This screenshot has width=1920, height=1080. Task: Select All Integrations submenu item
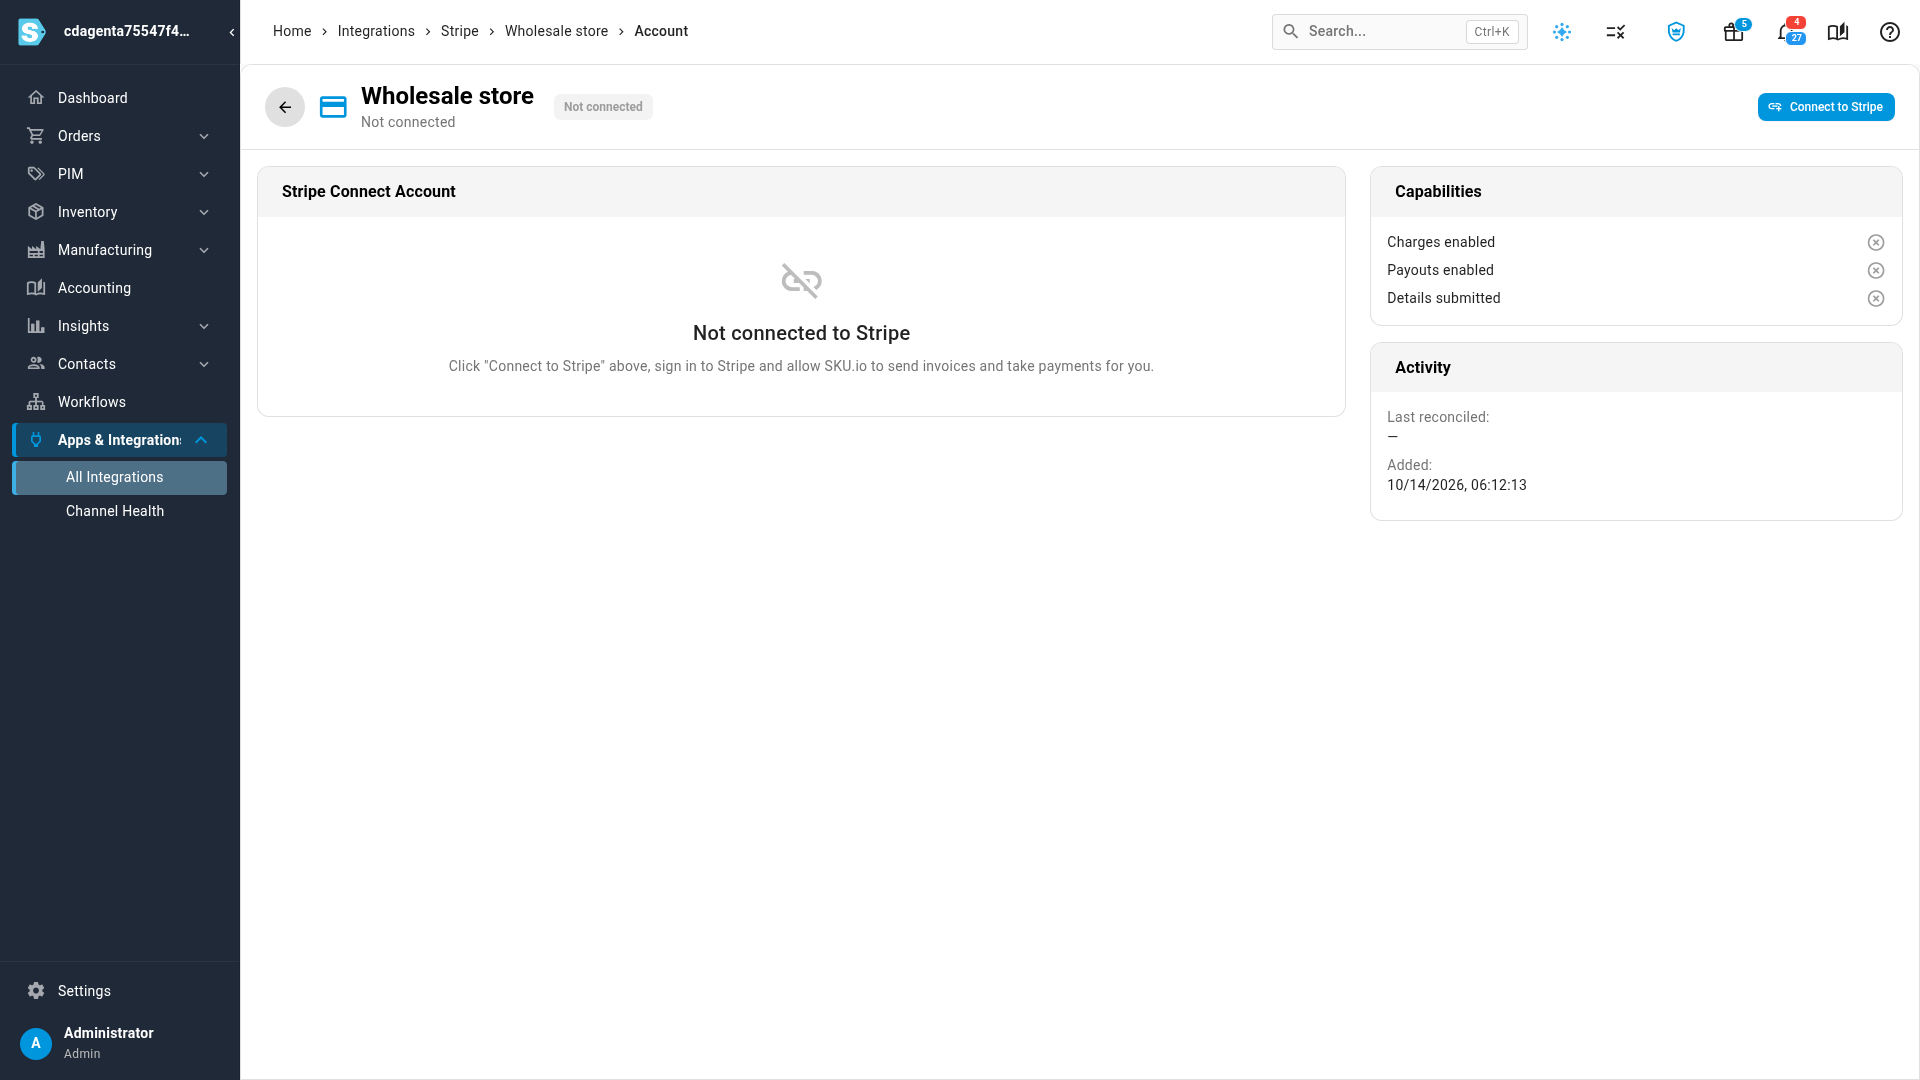pos(120,477)
